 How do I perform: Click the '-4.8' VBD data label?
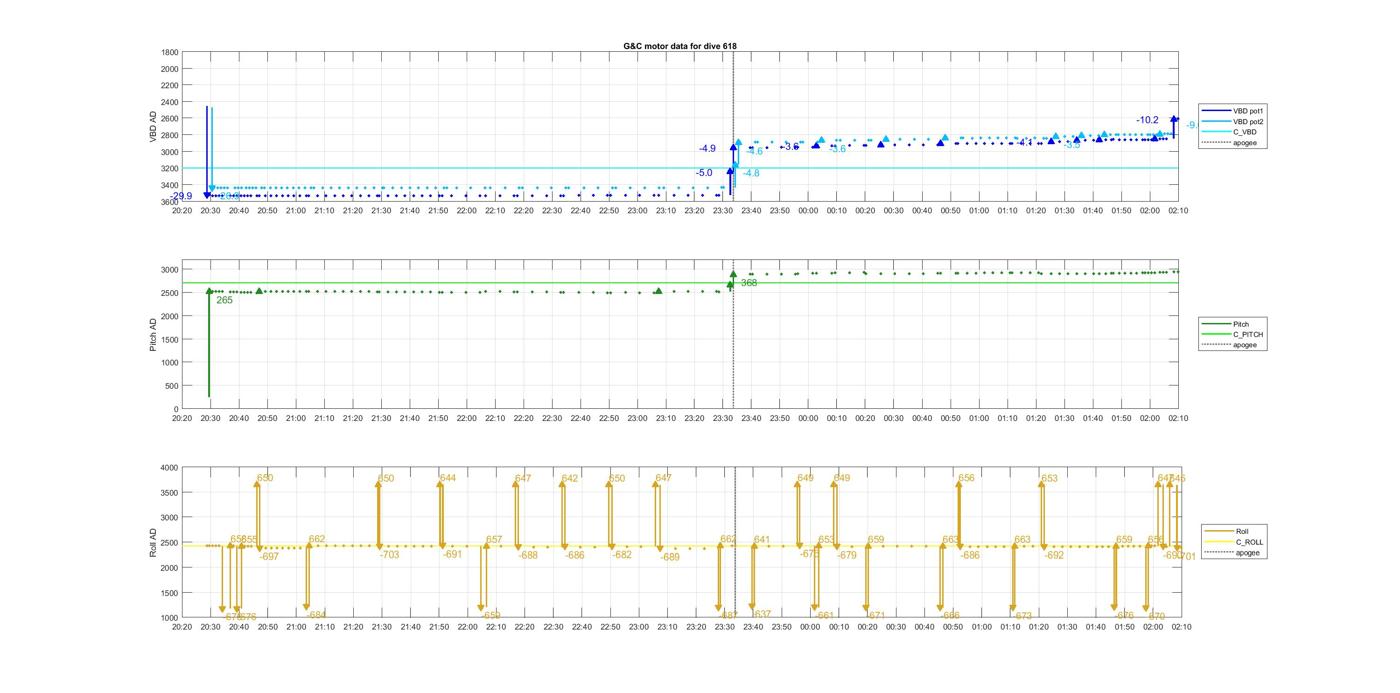[751, 173]
